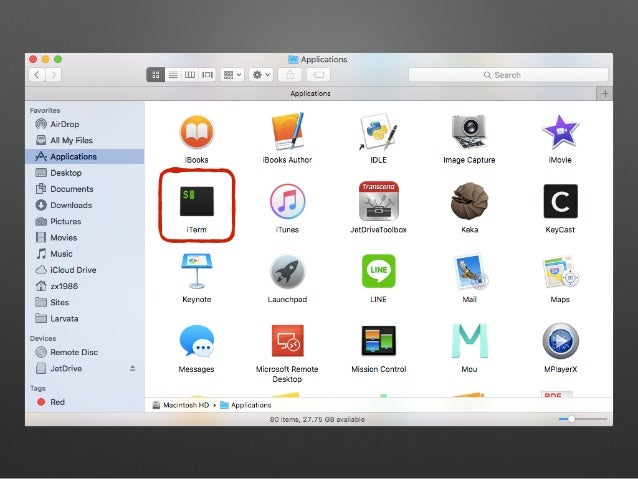Image resolution: width=638 pixels, height=479 pixels.
Task: Eject the JetDrive device
Action: pyautogui.click(x=132, y=368)
